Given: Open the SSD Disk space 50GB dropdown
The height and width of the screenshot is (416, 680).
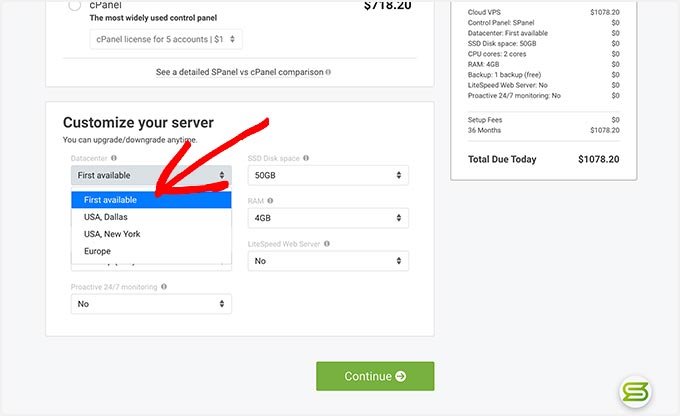Looking at the screenshot, I should (328, 175).
